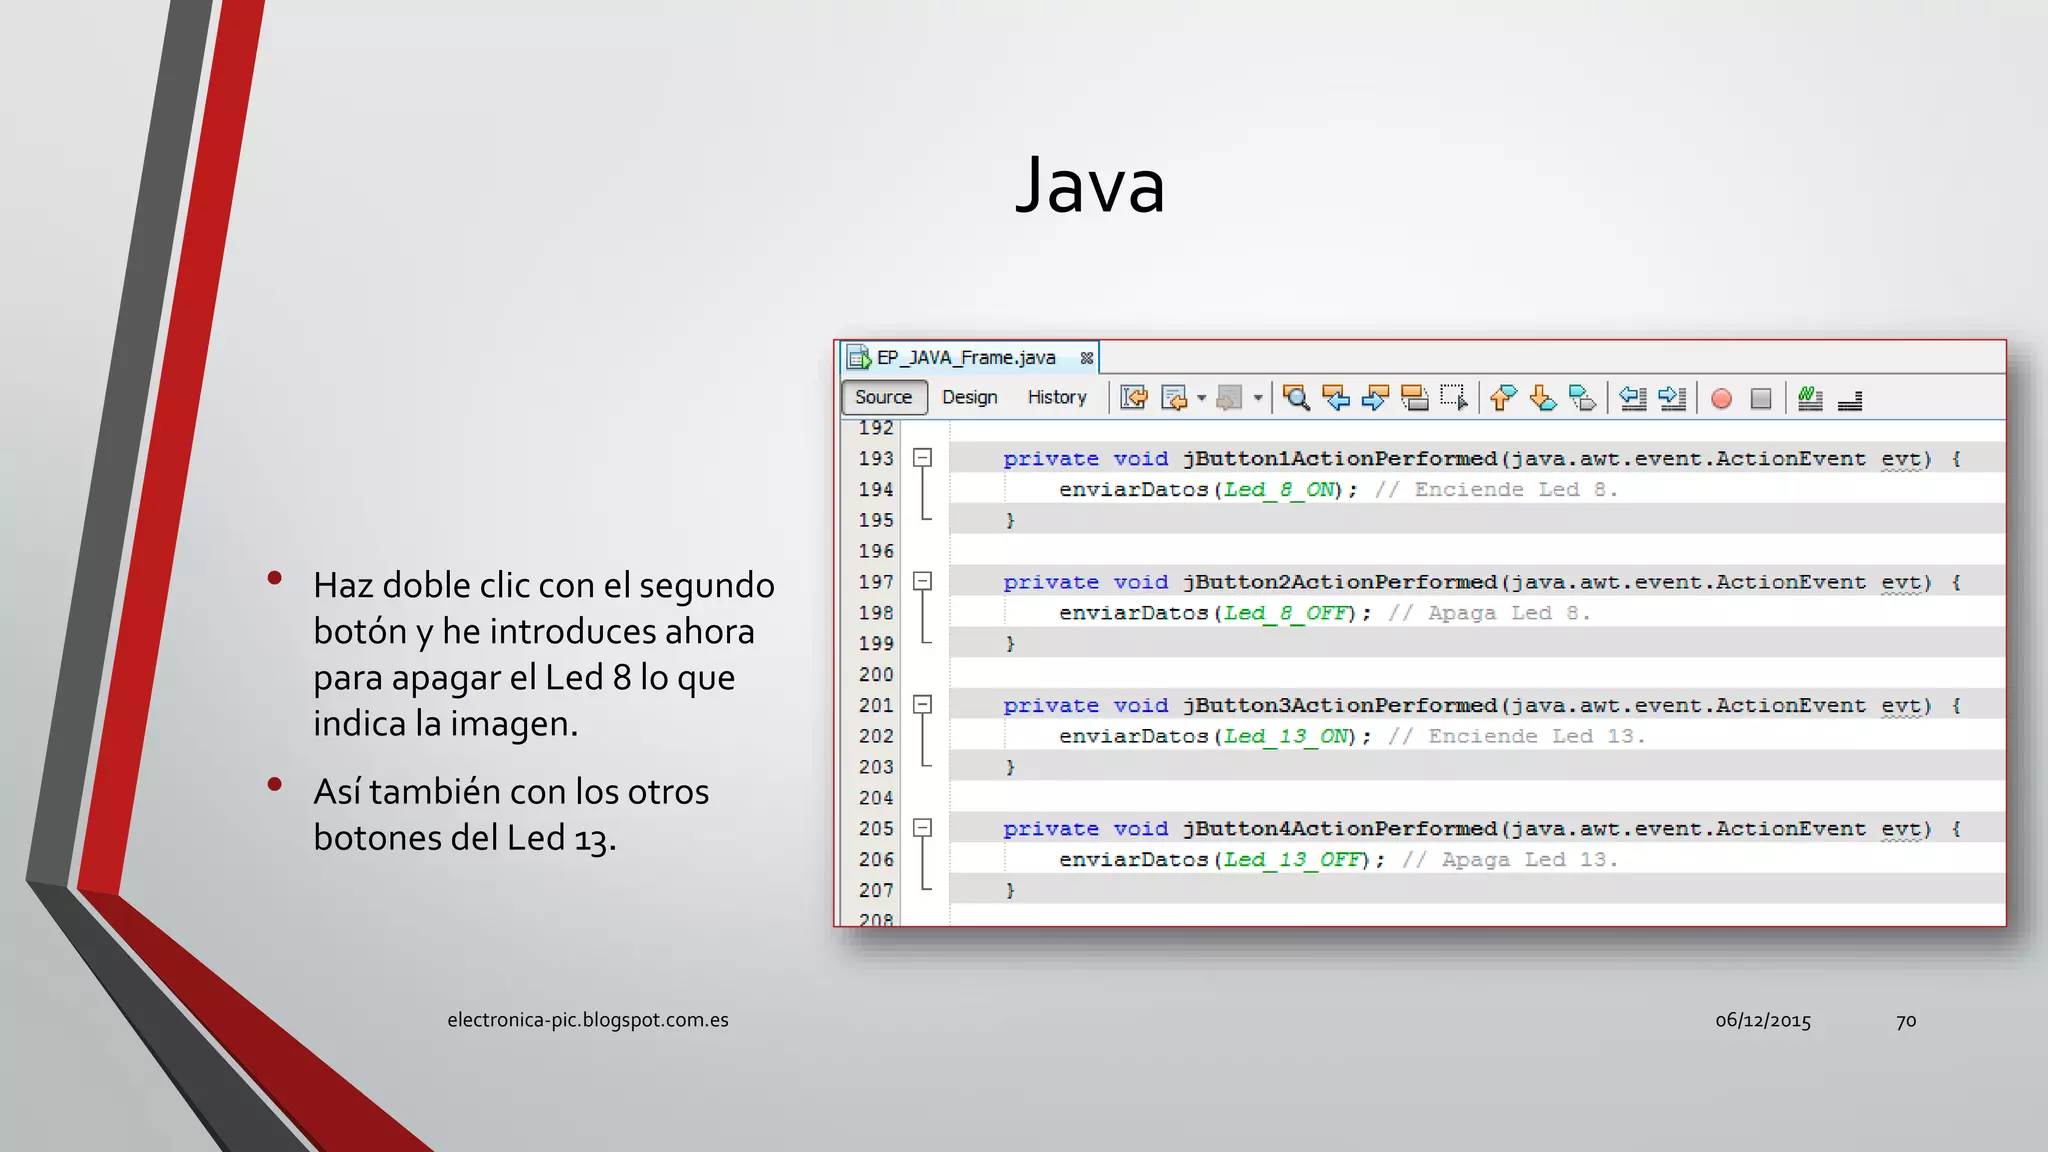Collapse jButton1ActionPerformed code fold
The image size is (2048, 1152).
click(922, 458)
